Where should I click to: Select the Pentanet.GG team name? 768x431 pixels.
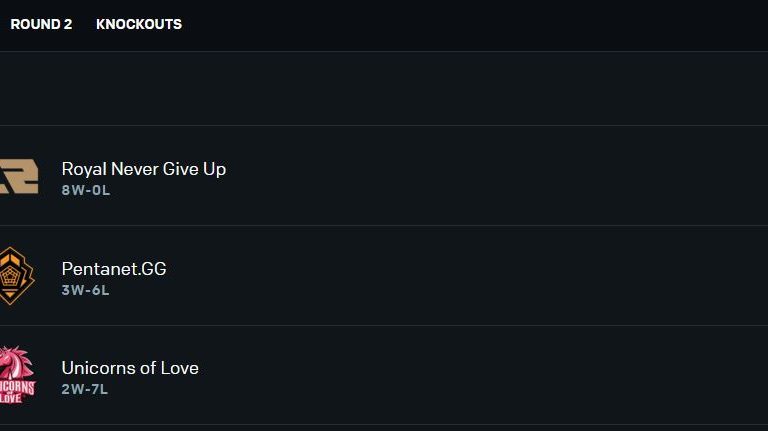click(x=114, y=269)
